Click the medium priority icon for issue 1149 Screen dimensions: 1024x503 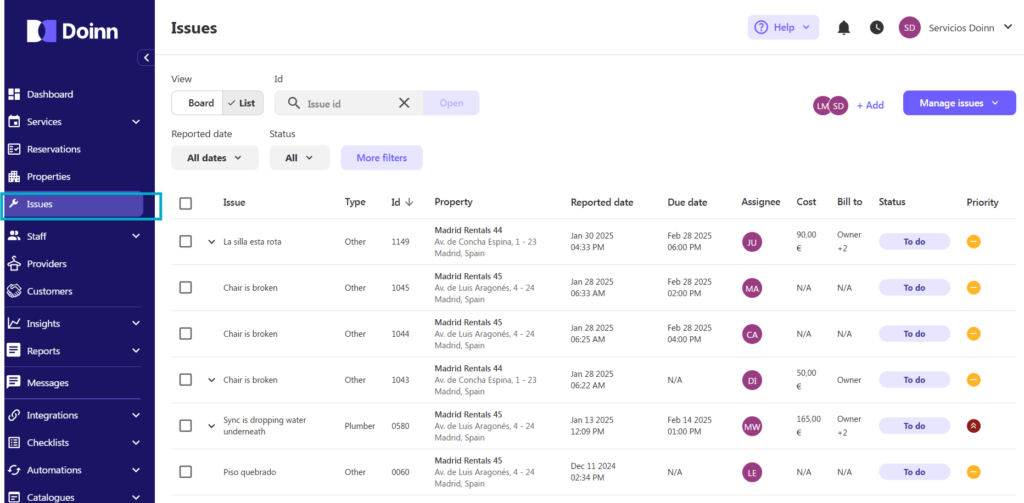point(974,242)
